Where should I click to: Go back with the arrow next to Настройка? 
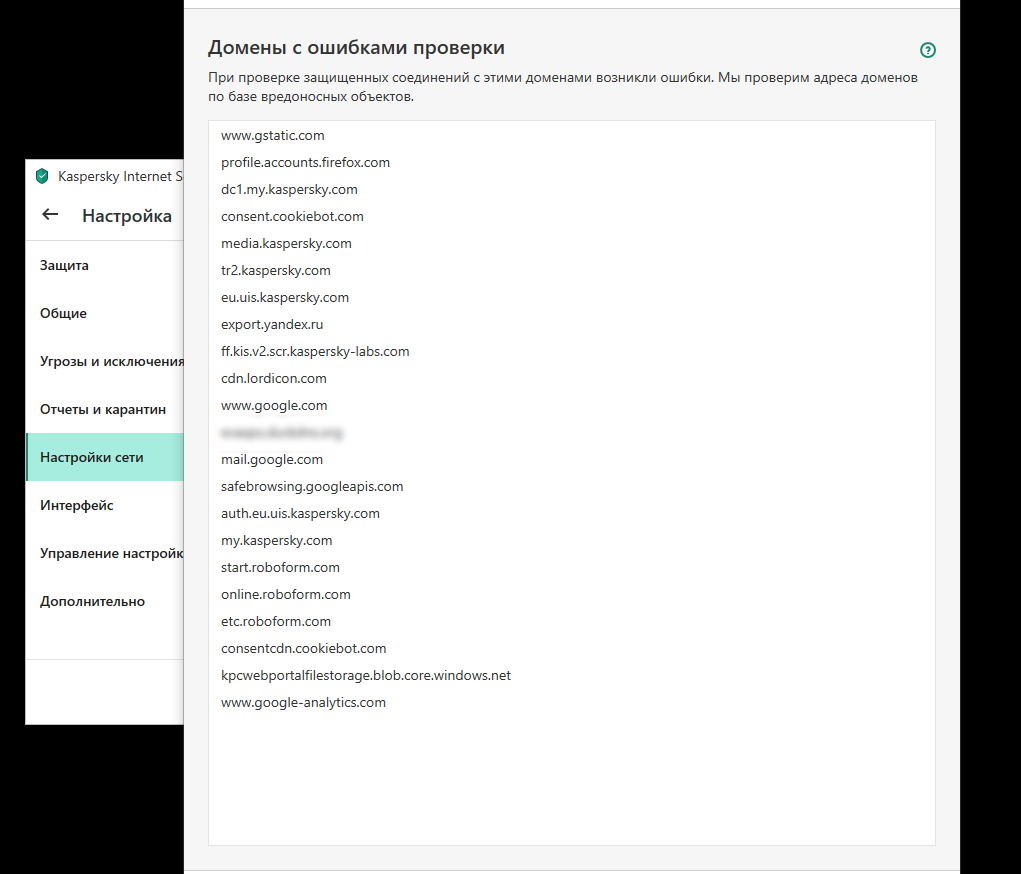point(50,214)
